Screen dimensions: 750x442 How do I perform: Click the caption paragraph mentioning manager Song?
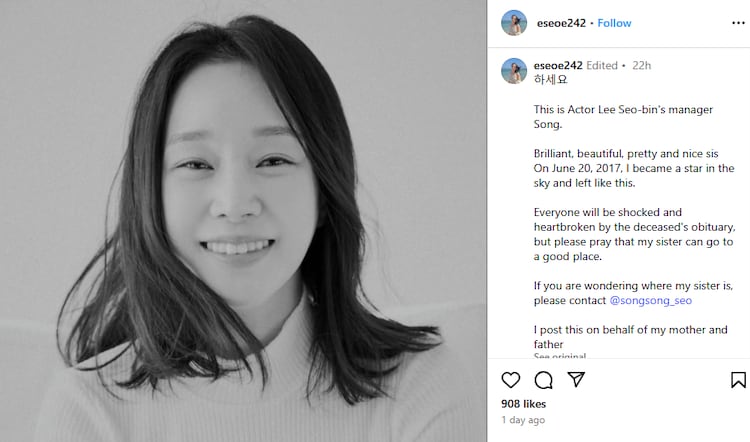pos(623,117)
